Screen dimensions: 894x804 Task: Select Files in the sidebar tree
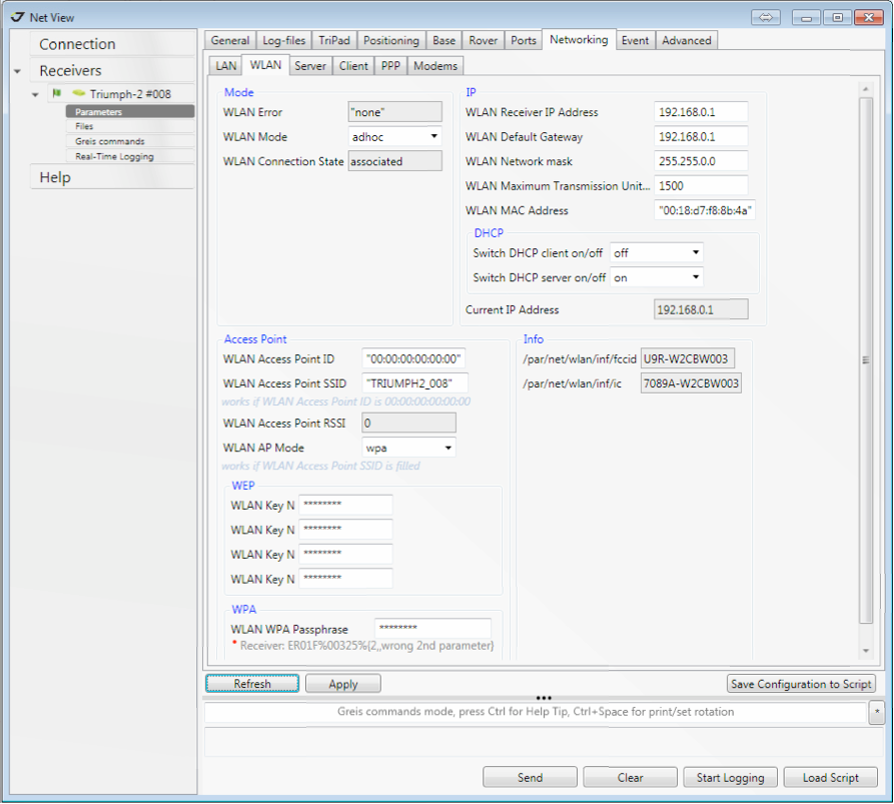click(130, 126)
